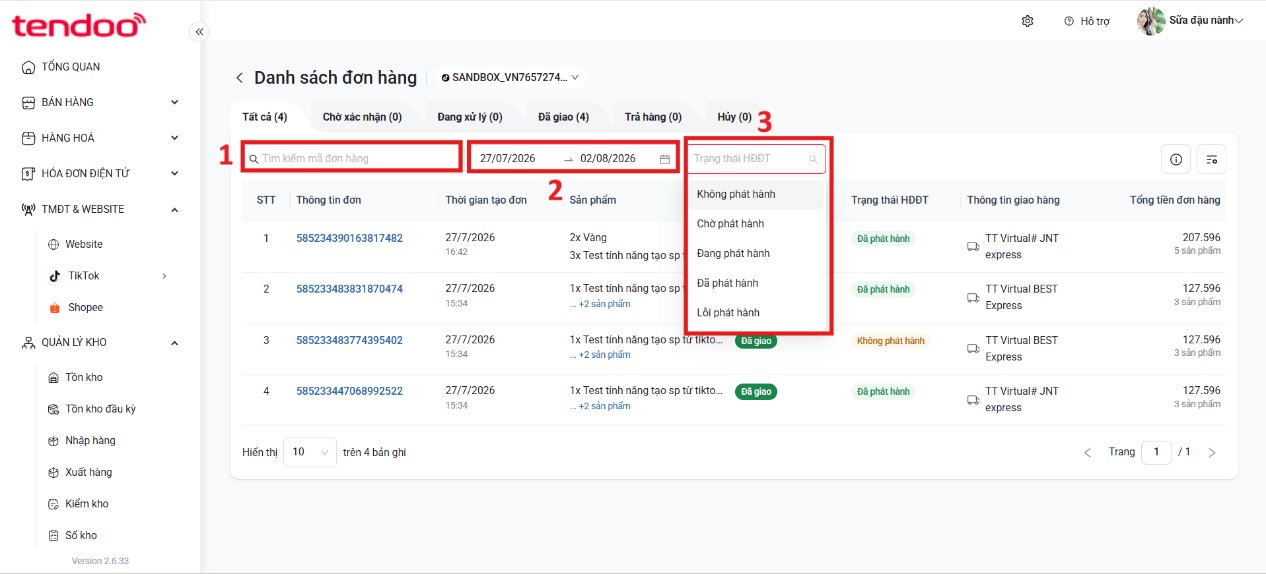The image size is (1266, 574).
Task: Go back using the arrow beside Danh sách đơn hàng
Action: coord(239,78)
